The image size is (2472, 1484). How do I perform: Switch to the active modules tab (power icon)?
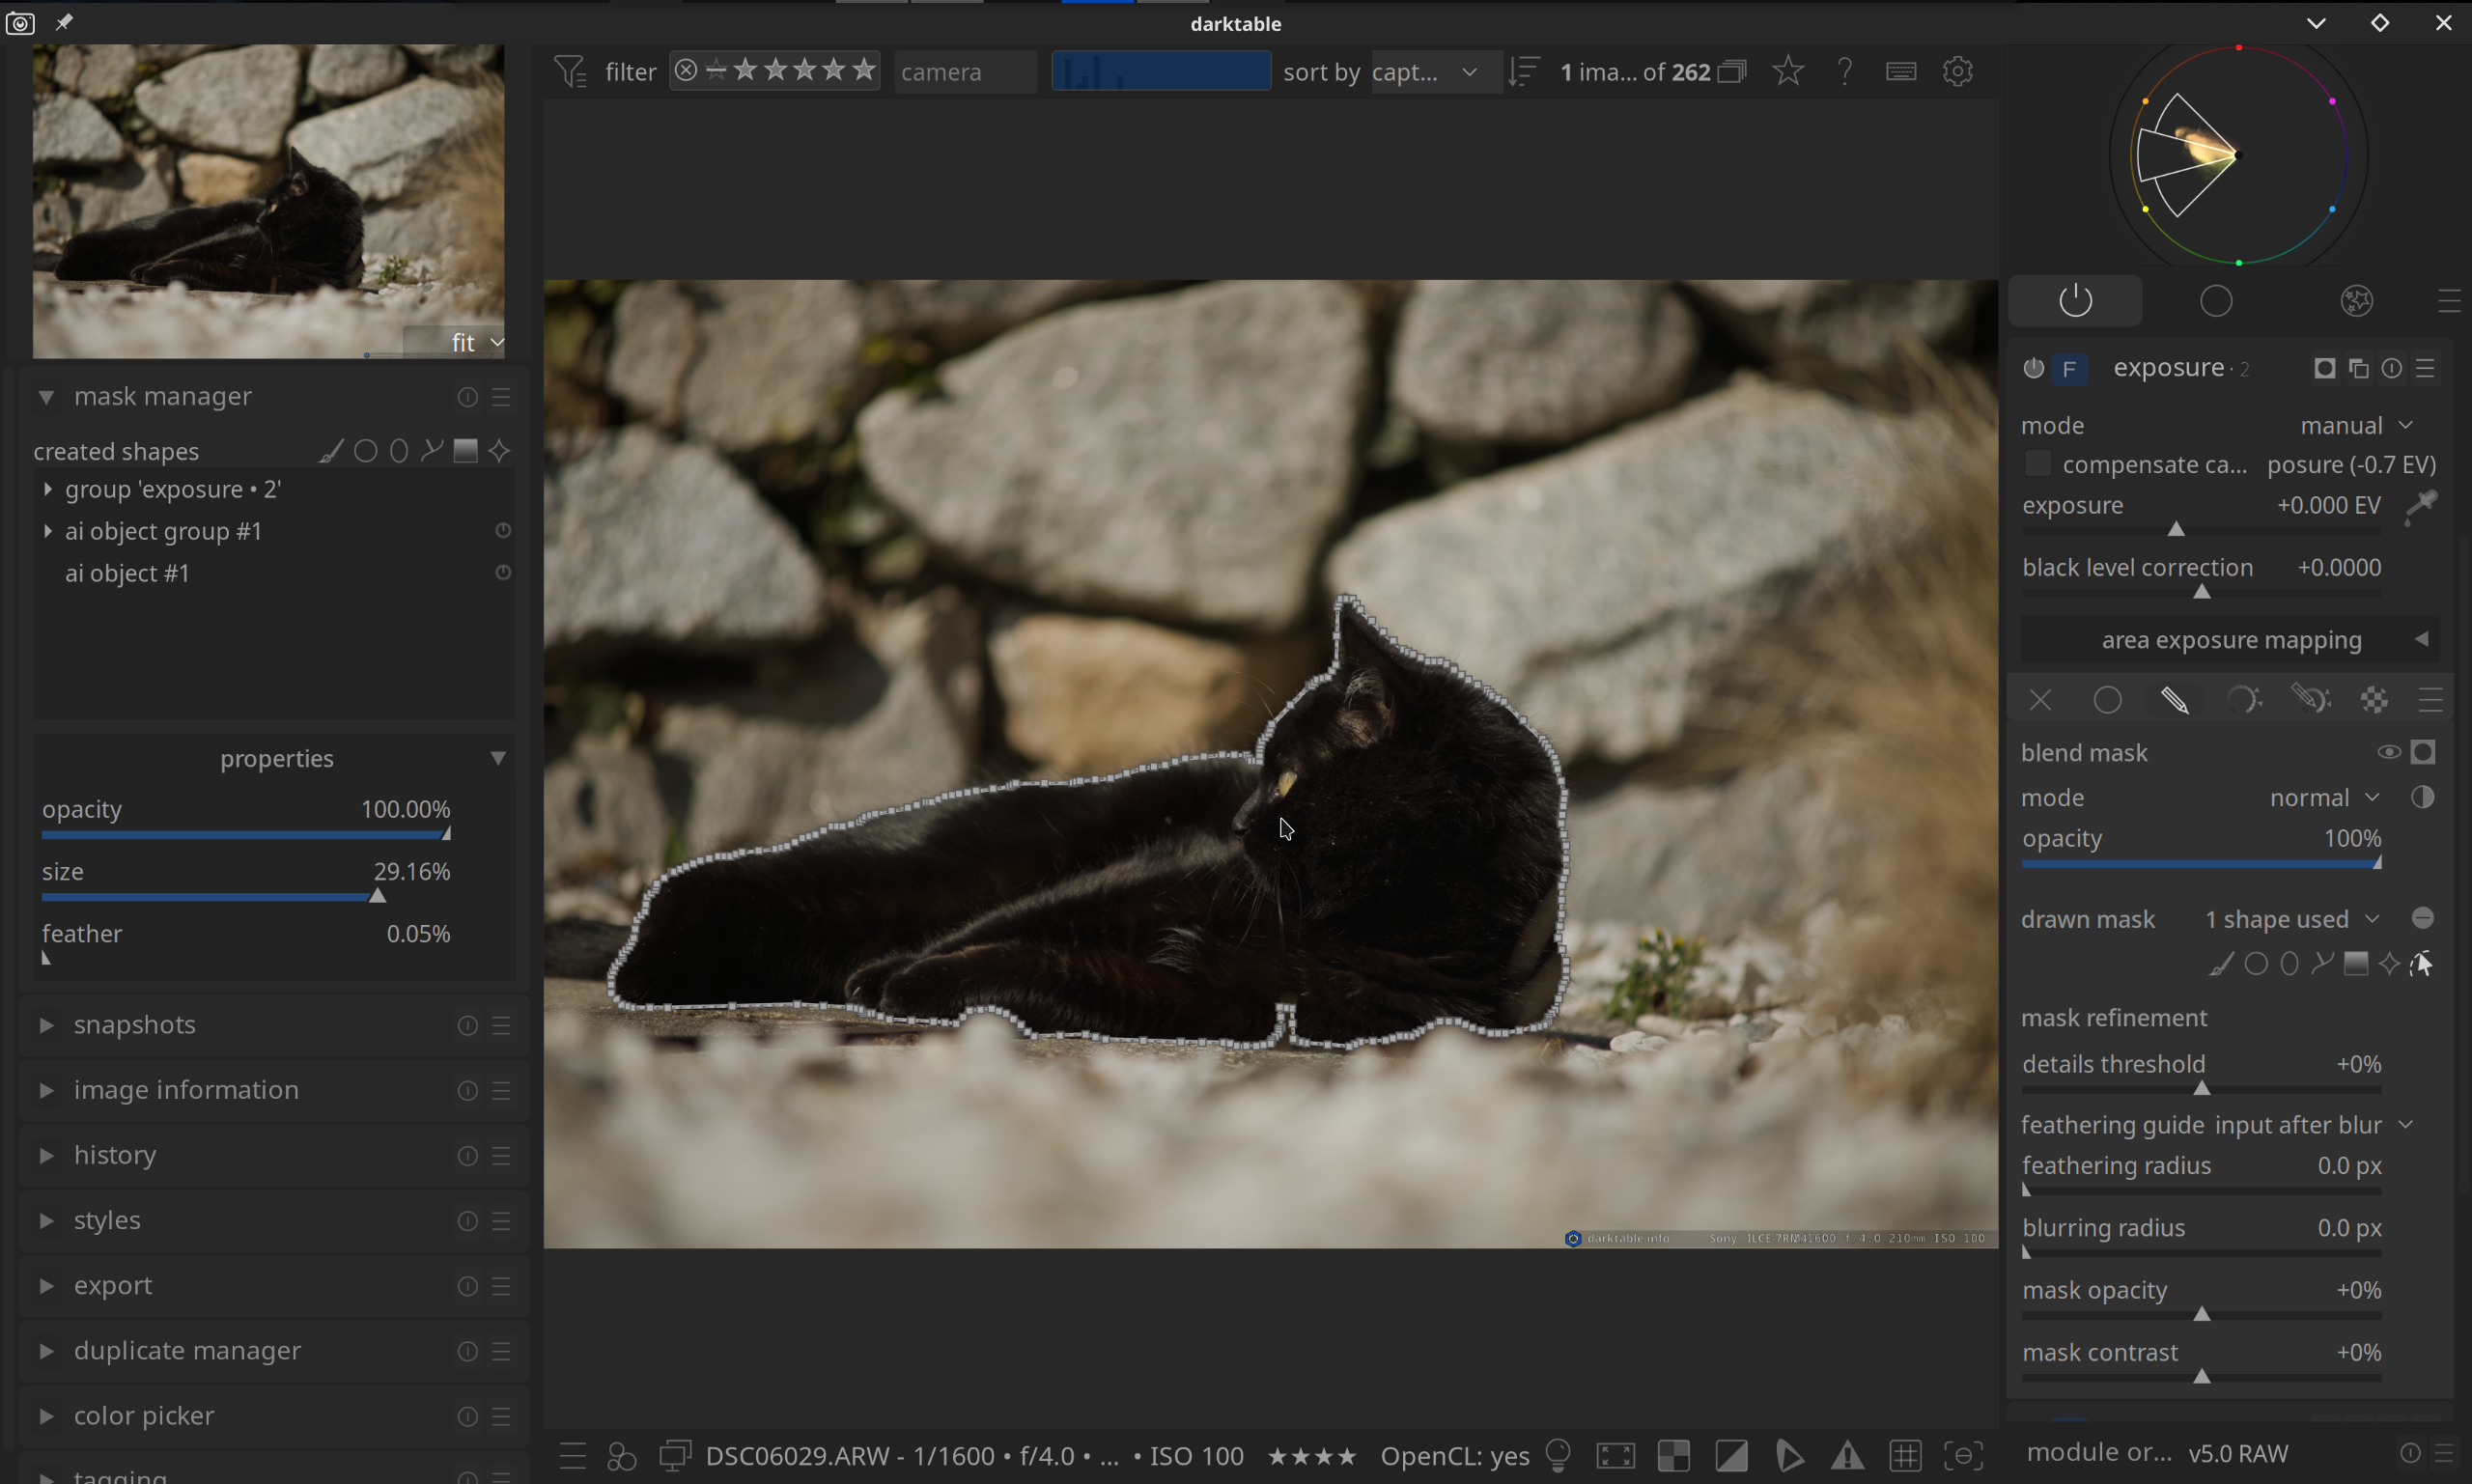coord(2075,301)
